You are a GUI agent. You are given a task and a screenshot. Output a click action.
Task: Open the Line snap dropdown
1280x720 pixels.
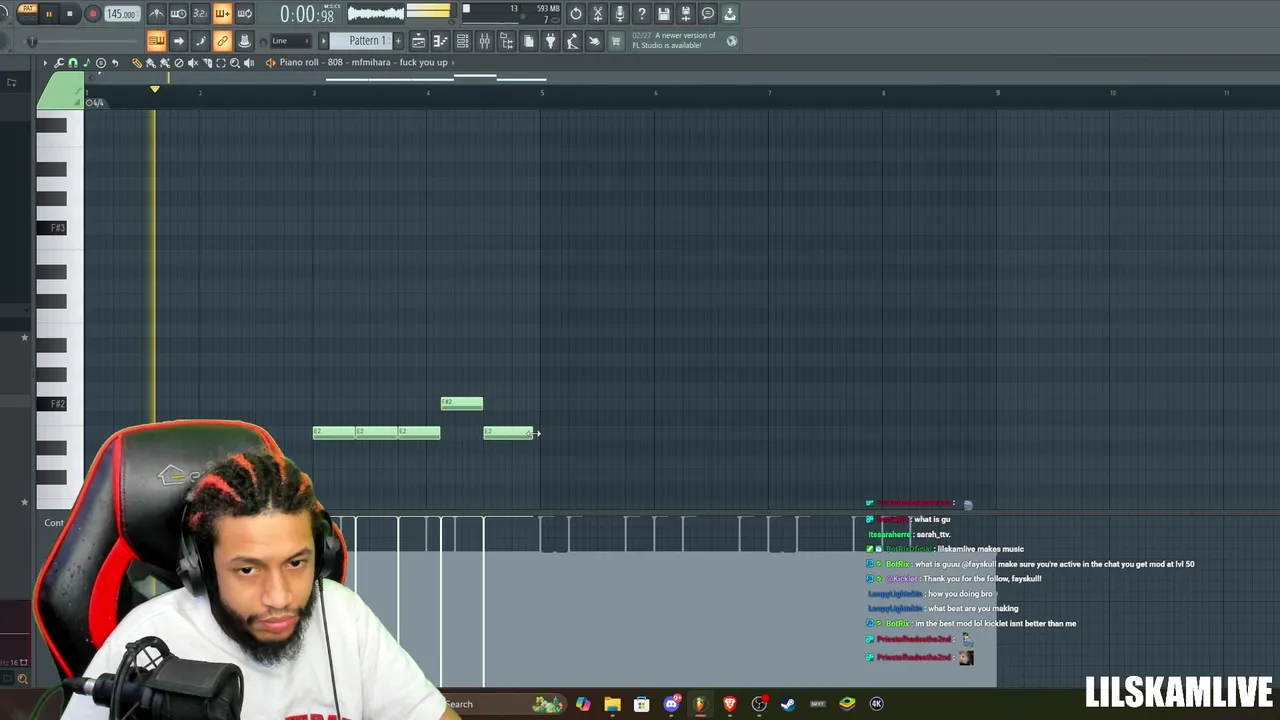click(290, 41)
